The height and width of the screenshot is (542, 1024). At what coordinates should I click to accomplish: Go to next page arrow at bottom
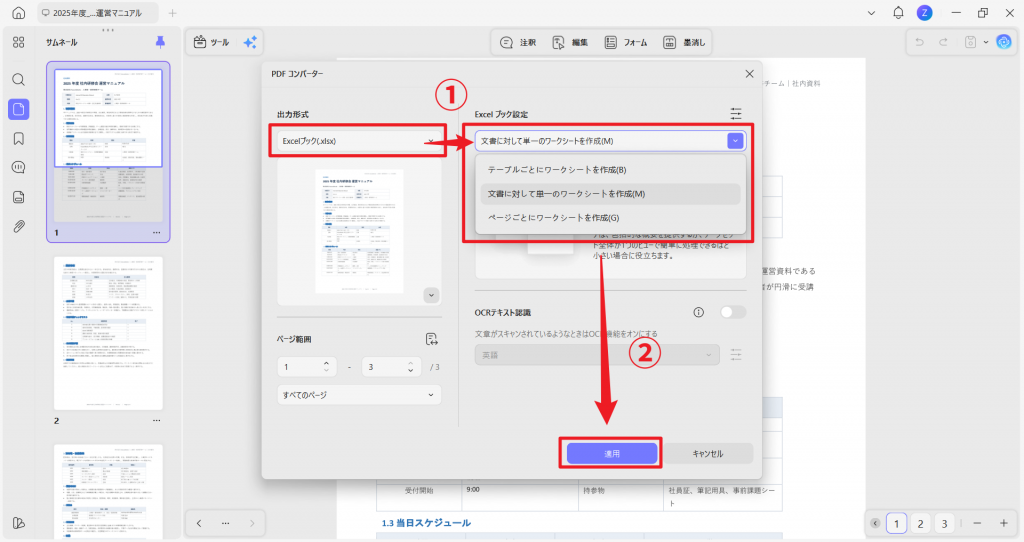click(251, 523)
